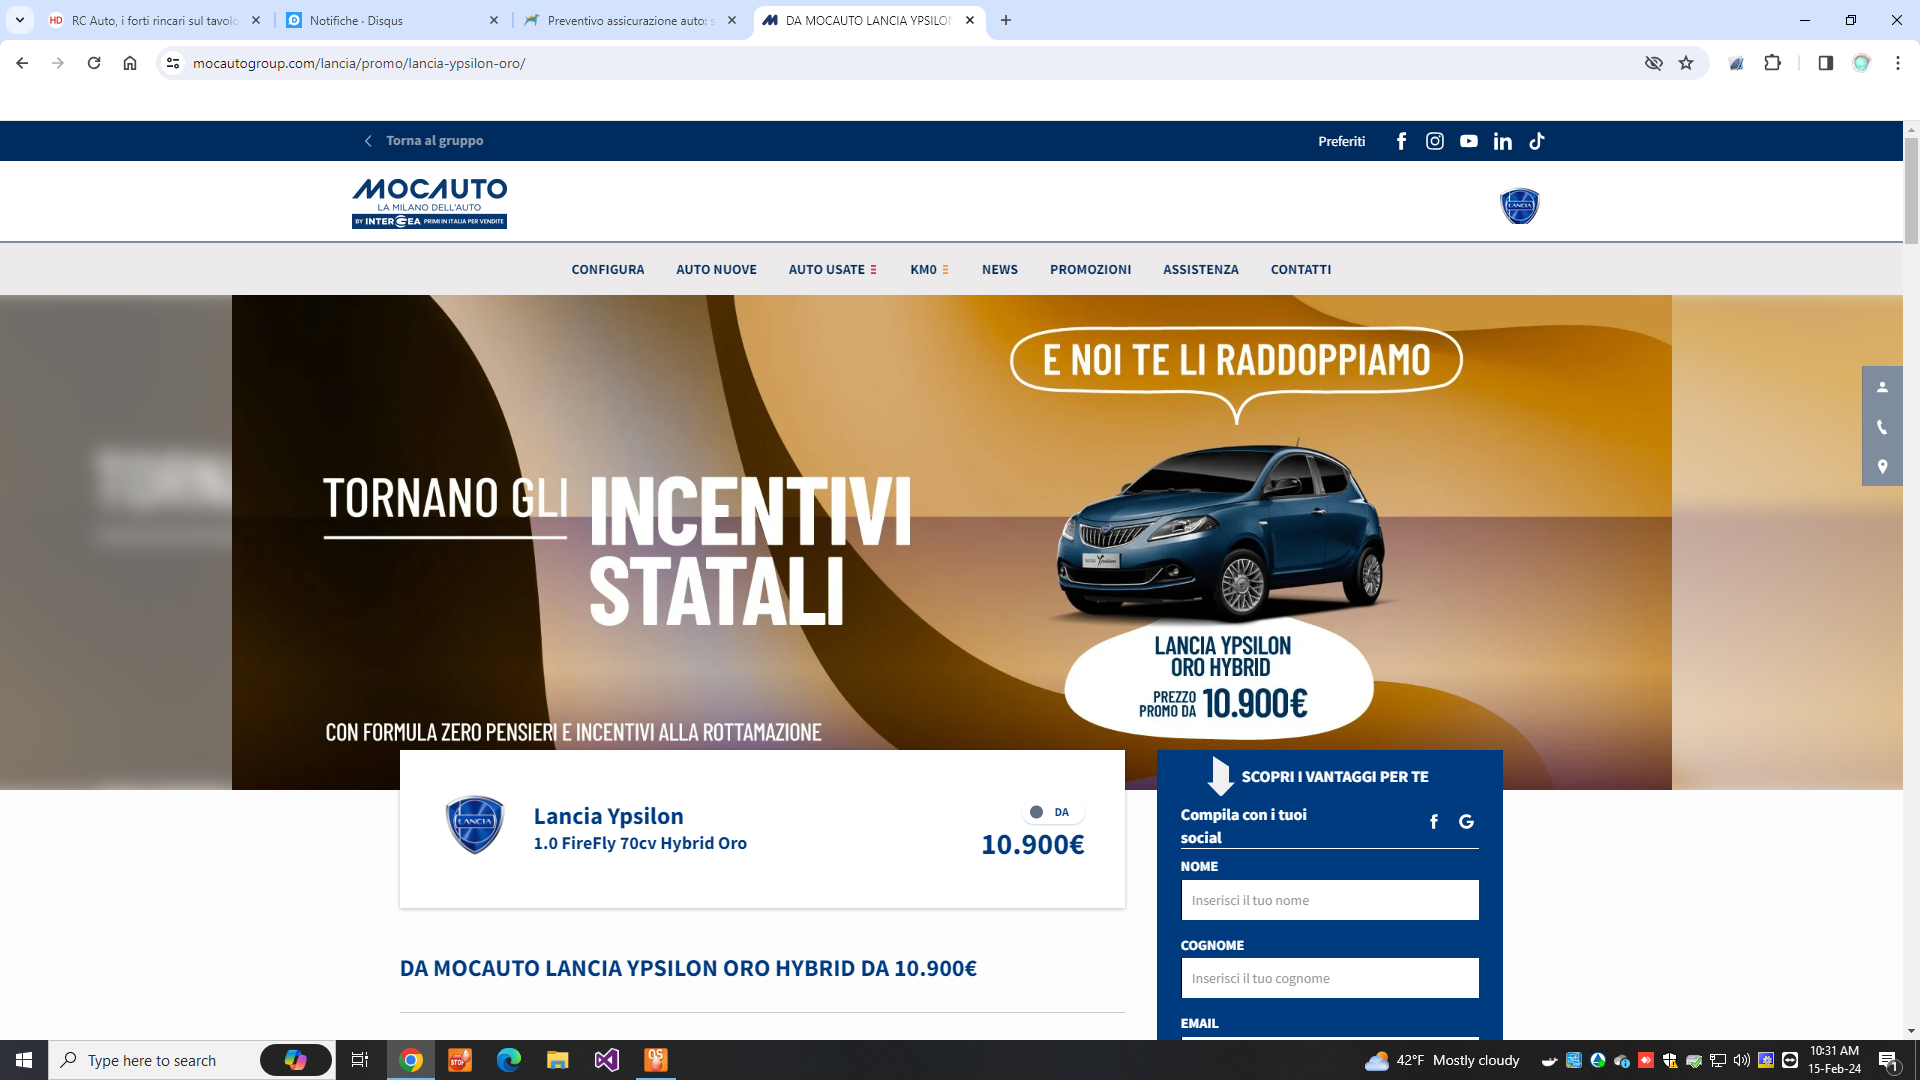Screen dimensions: 1920x1080
Task: Switch to RC Auto rincari tab
Action: click(x=154, y=20)
